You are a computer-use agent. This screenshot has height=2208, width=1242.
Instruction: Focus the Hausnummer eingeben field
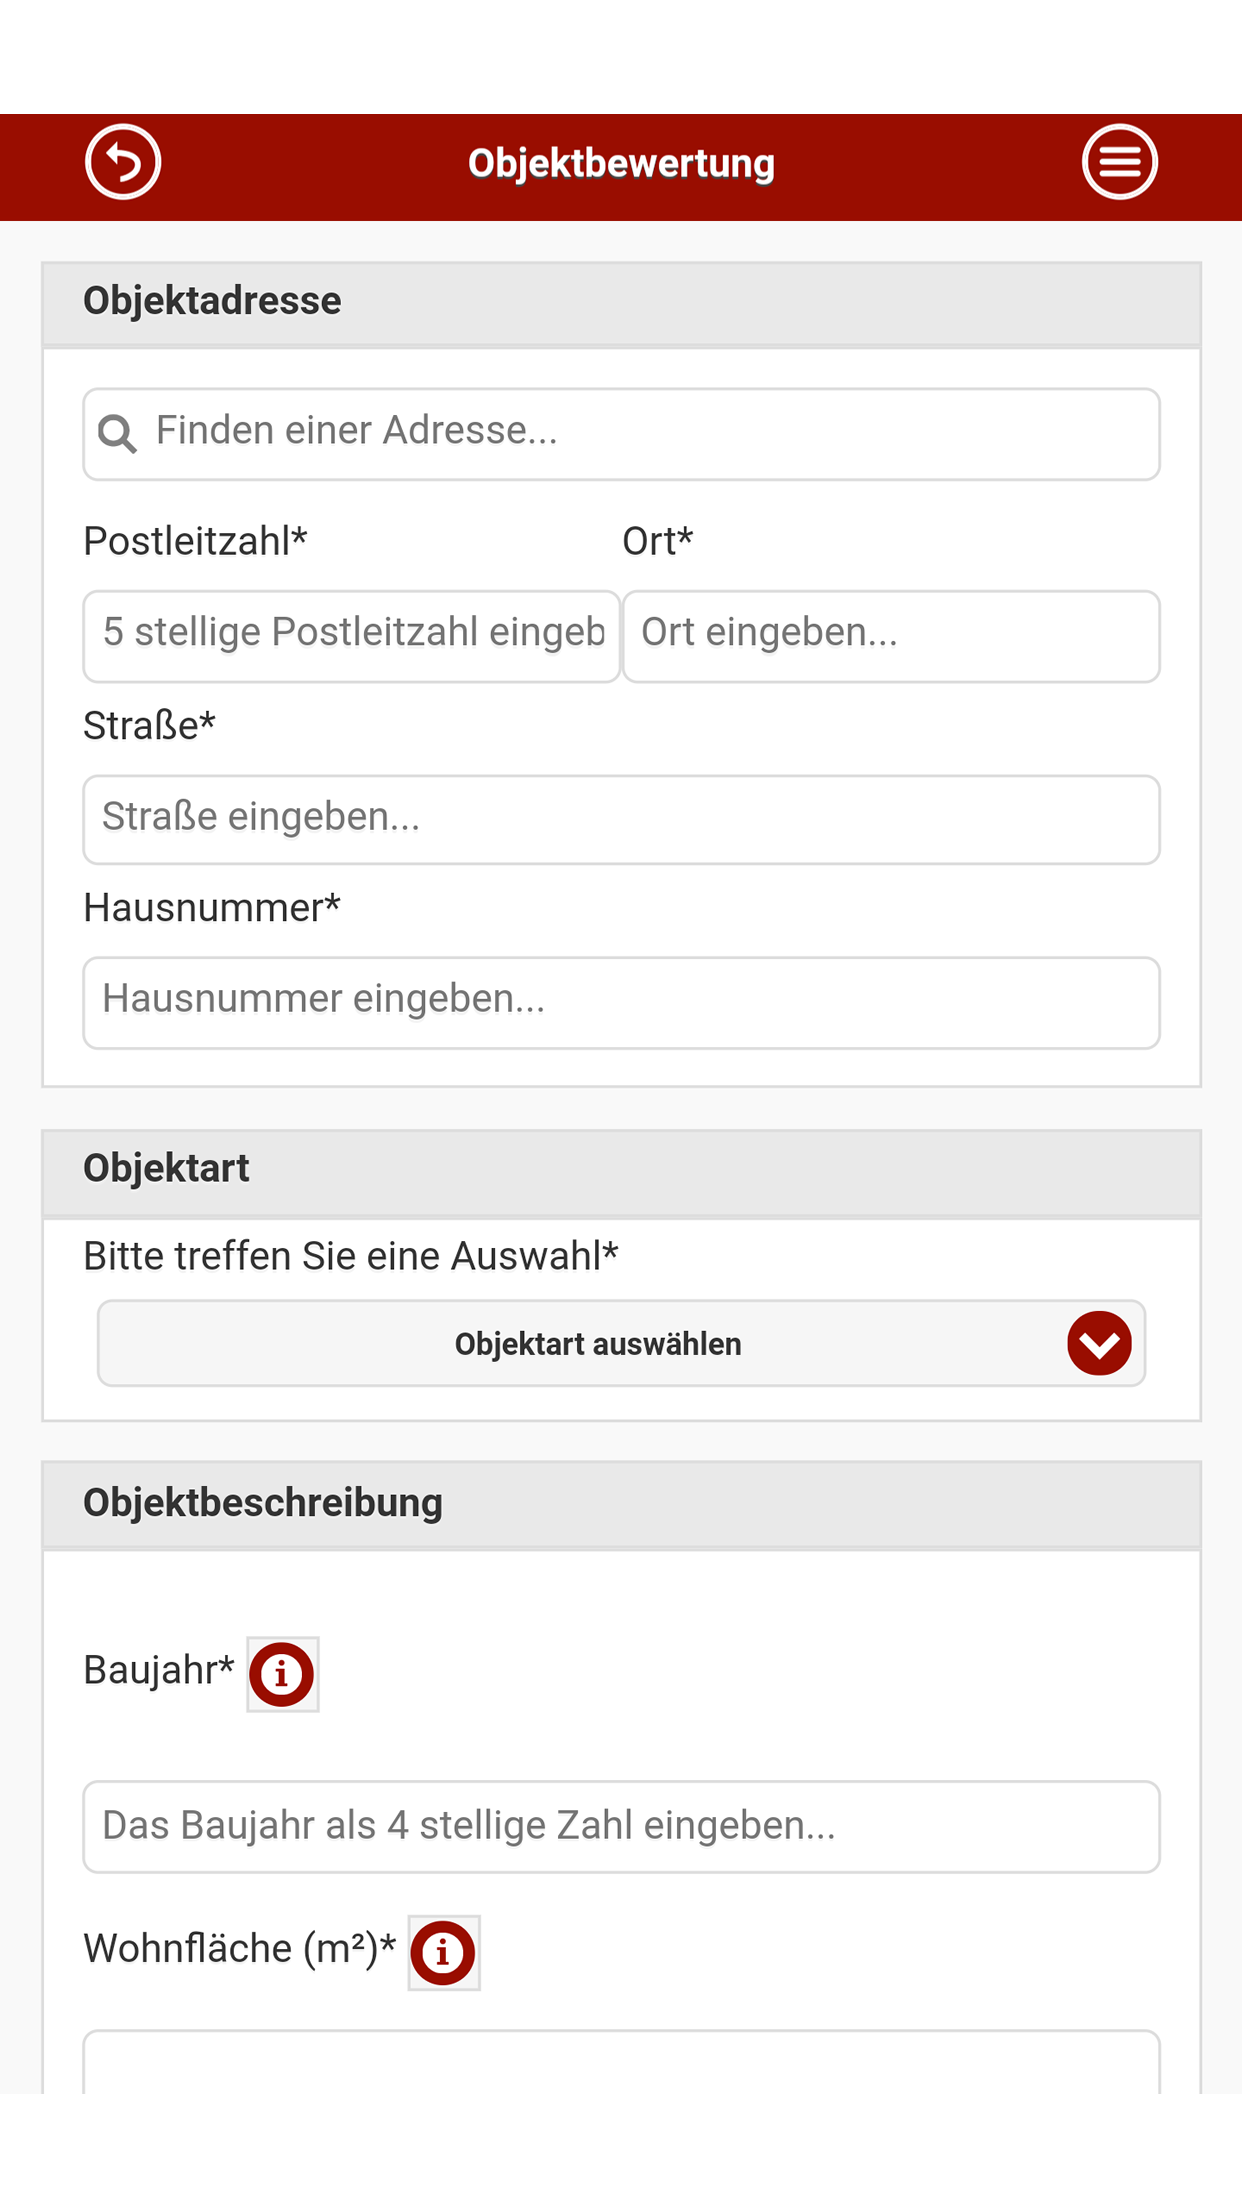click(x=621, y=1002)
